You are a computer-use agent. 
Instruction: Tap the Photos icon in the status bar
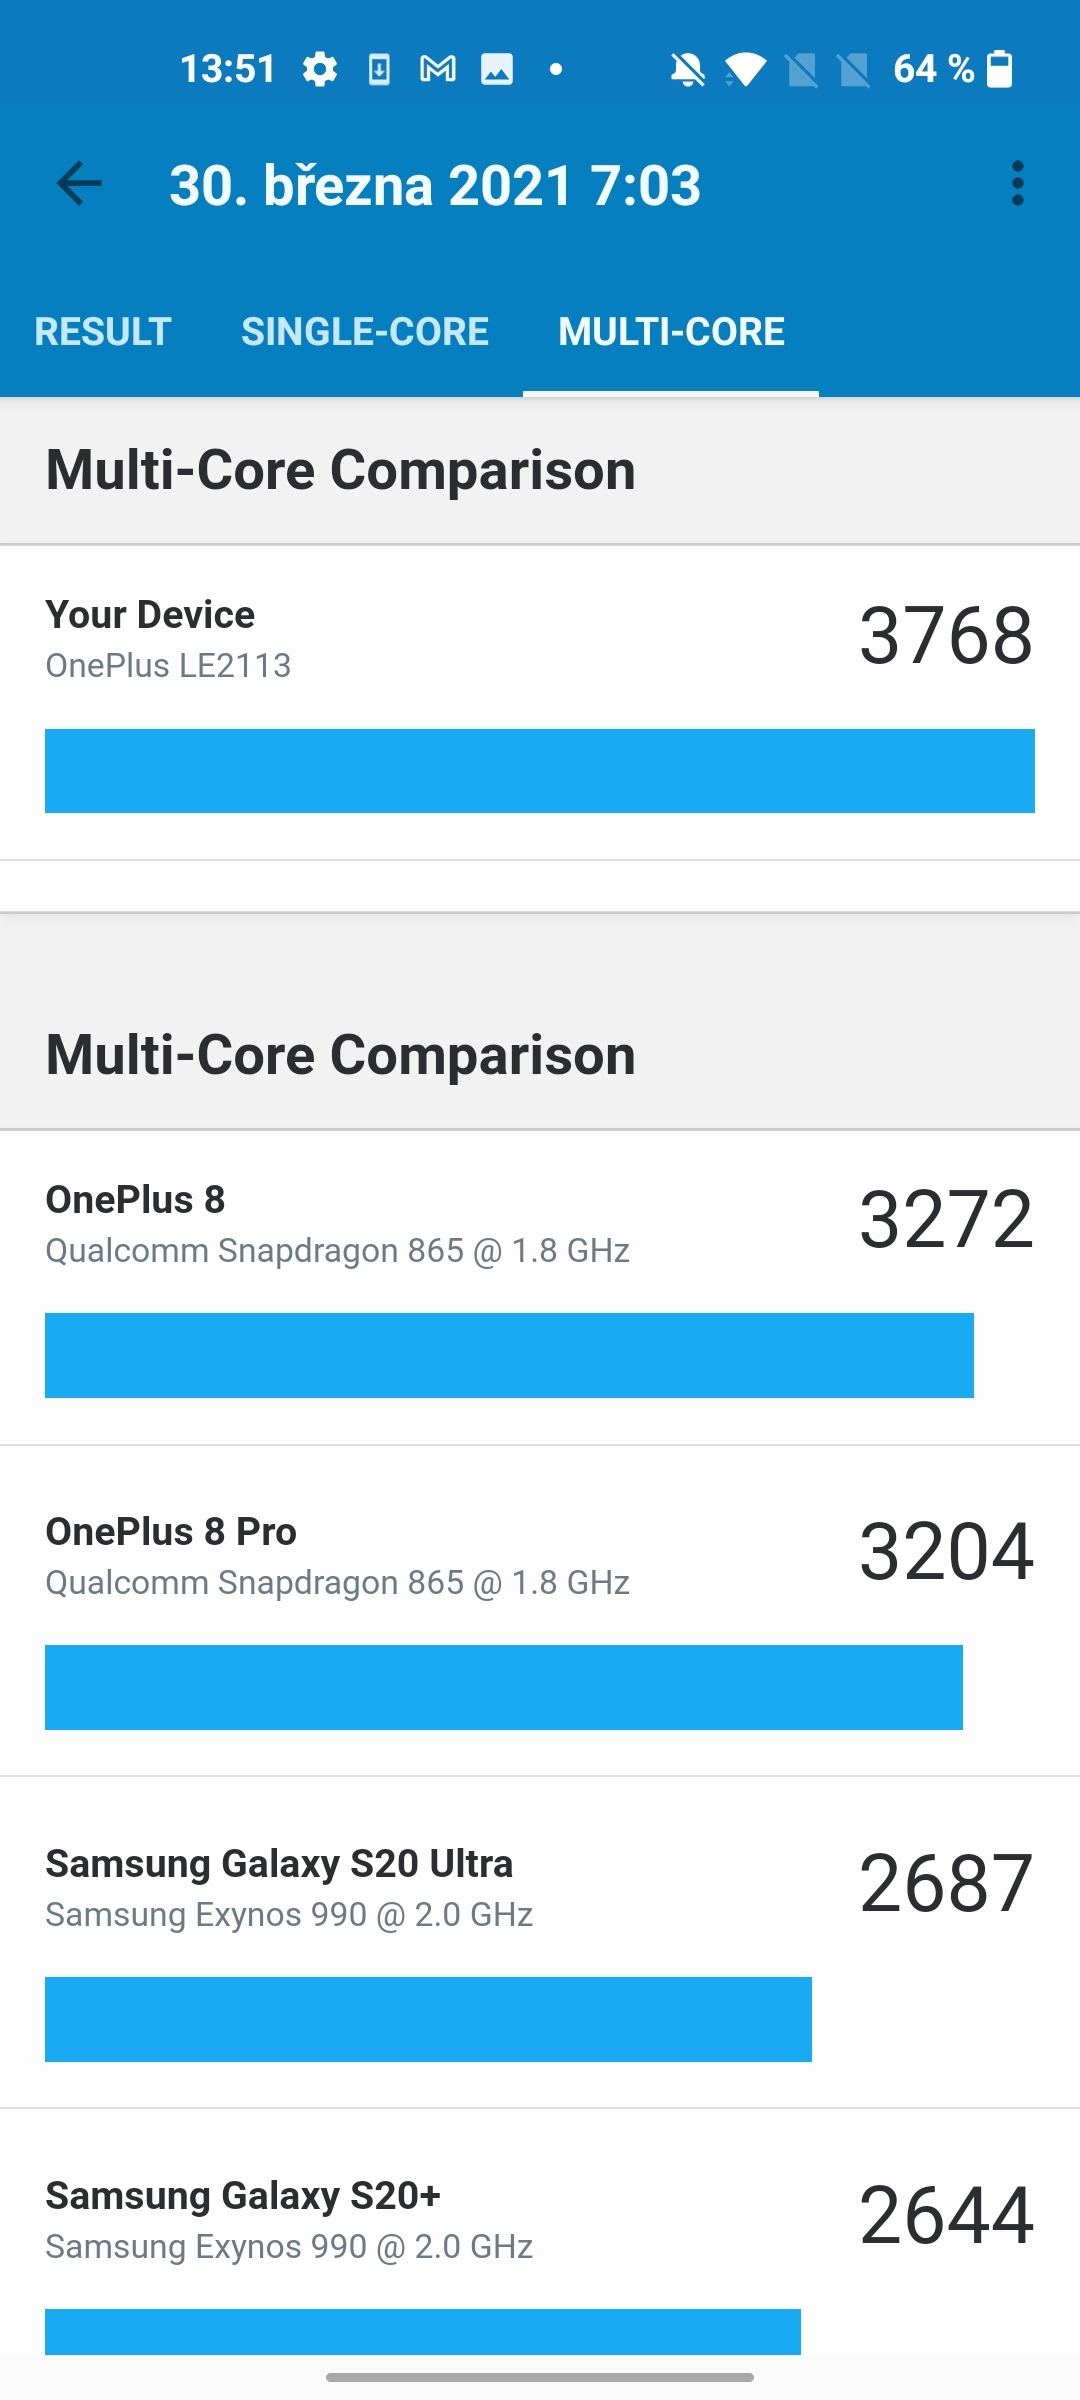coord(495,67)
